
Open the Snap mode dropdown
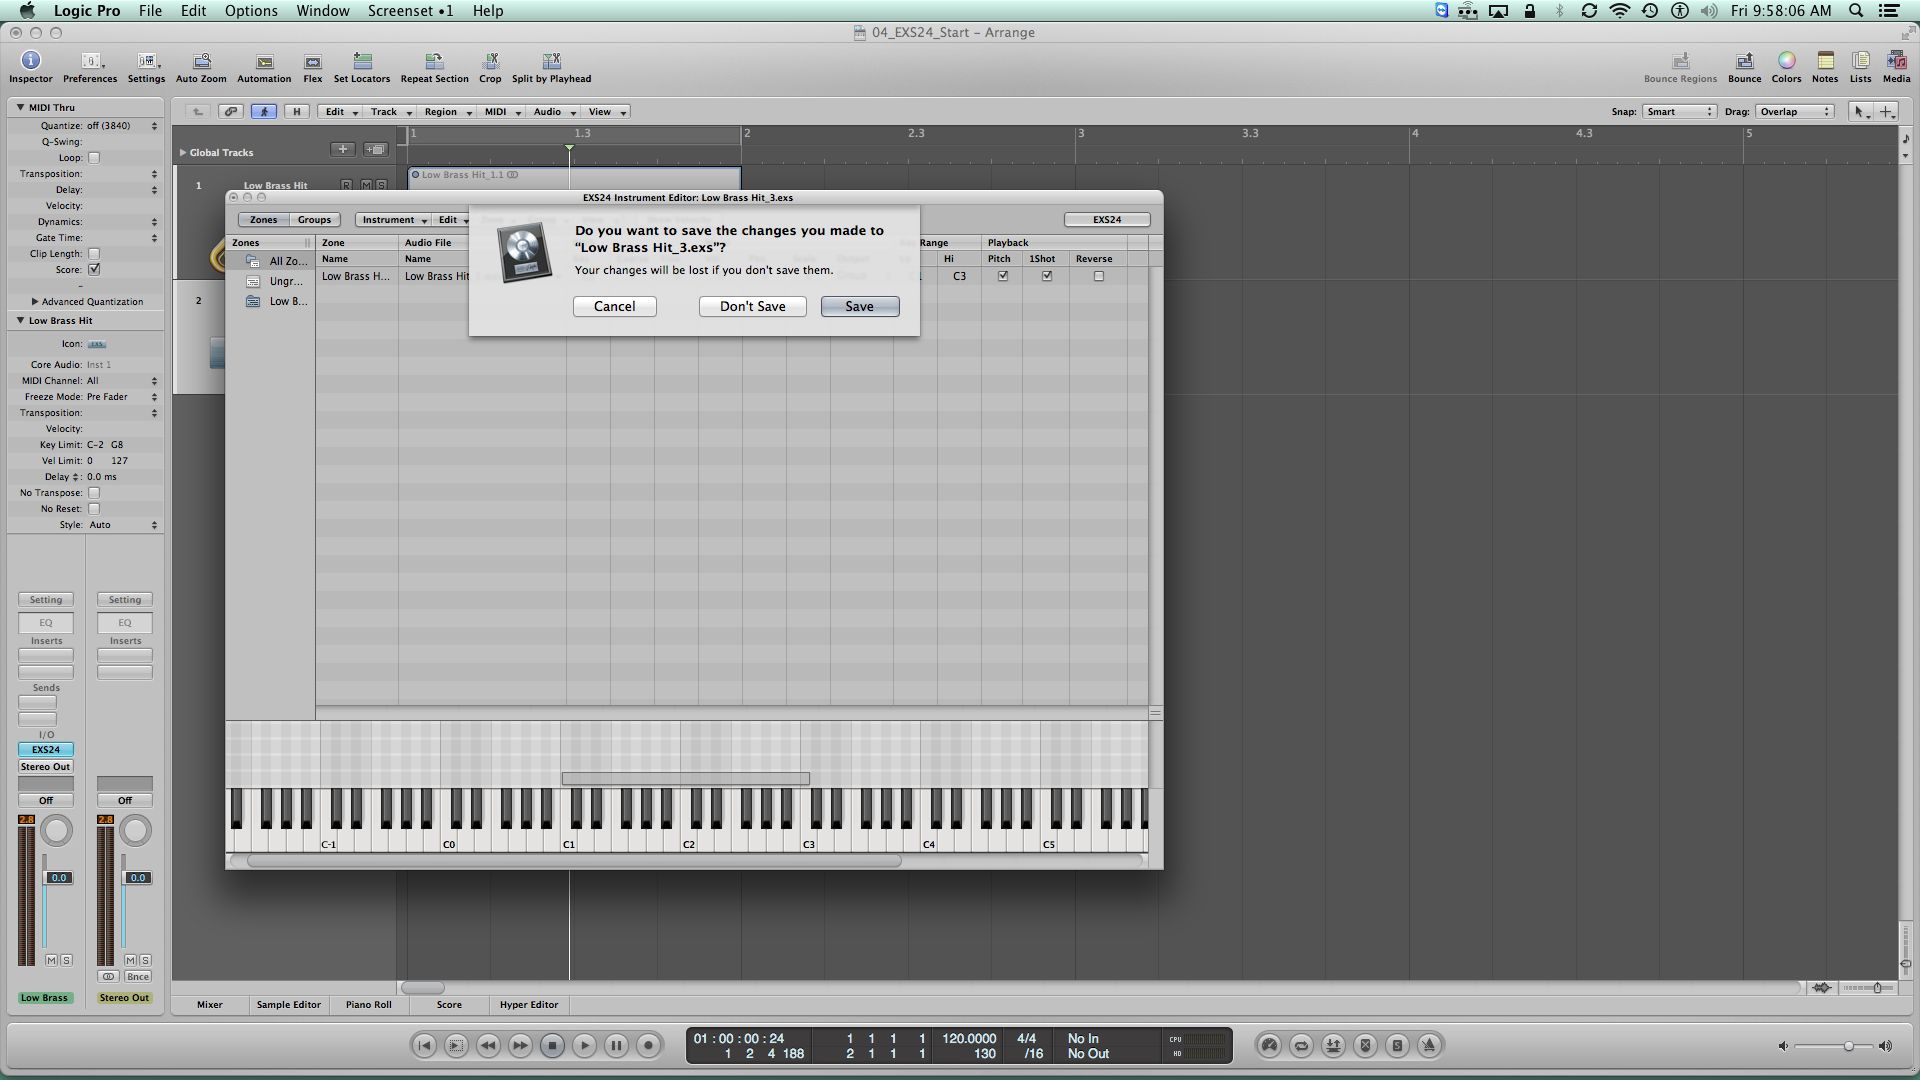[1679, 112]
